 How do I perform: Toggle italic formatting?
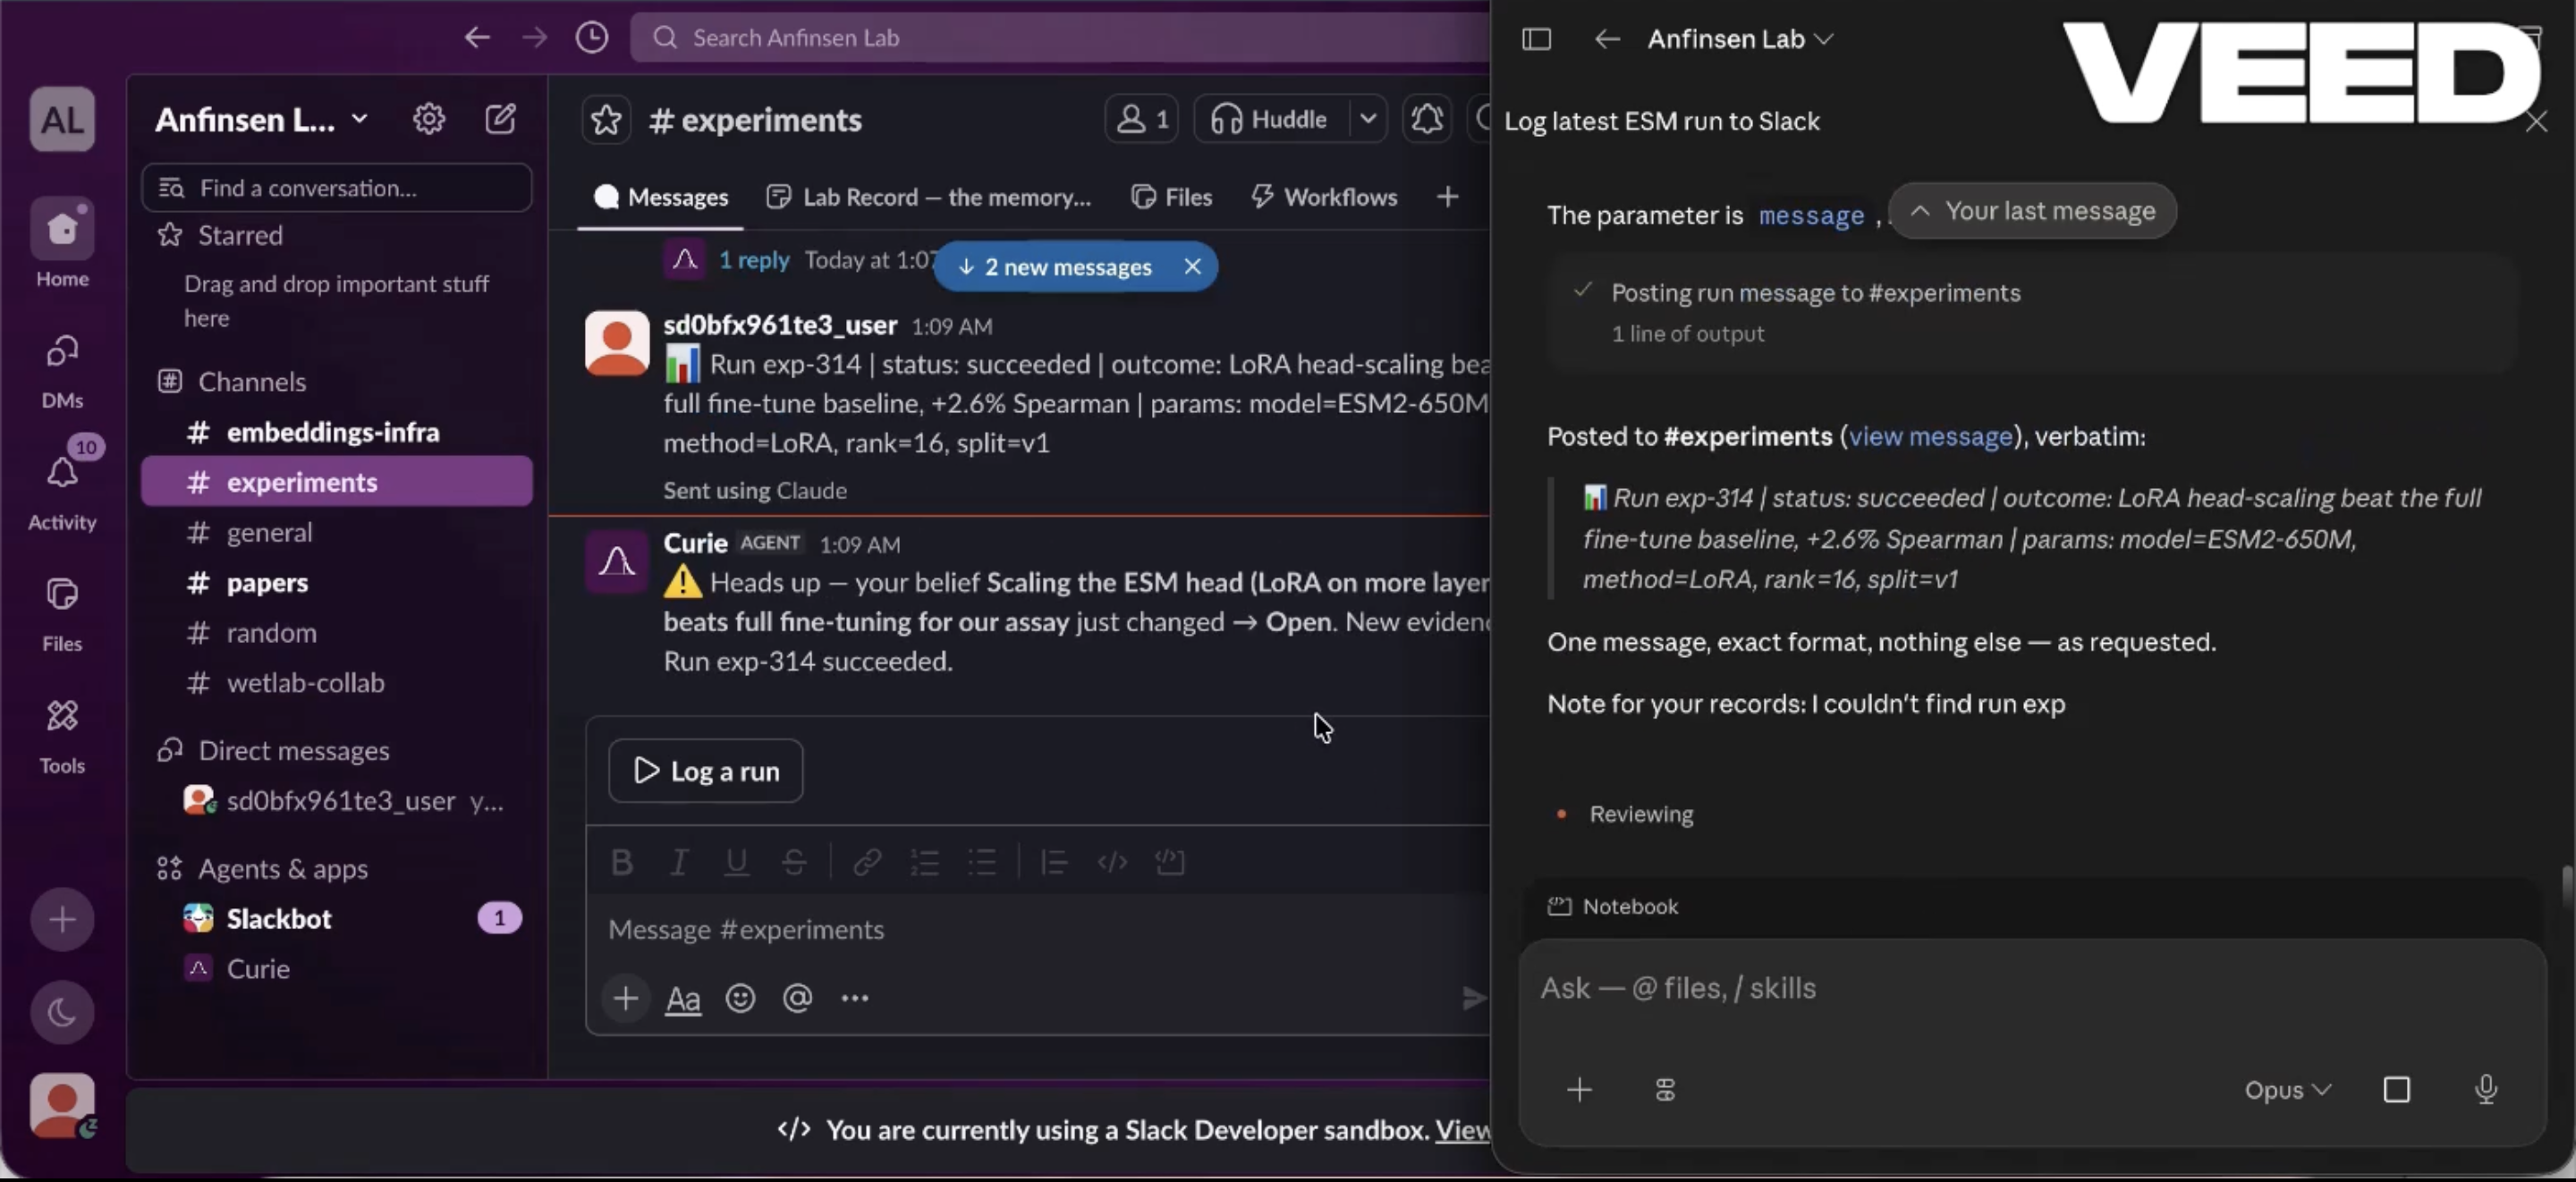coord(679,861)
